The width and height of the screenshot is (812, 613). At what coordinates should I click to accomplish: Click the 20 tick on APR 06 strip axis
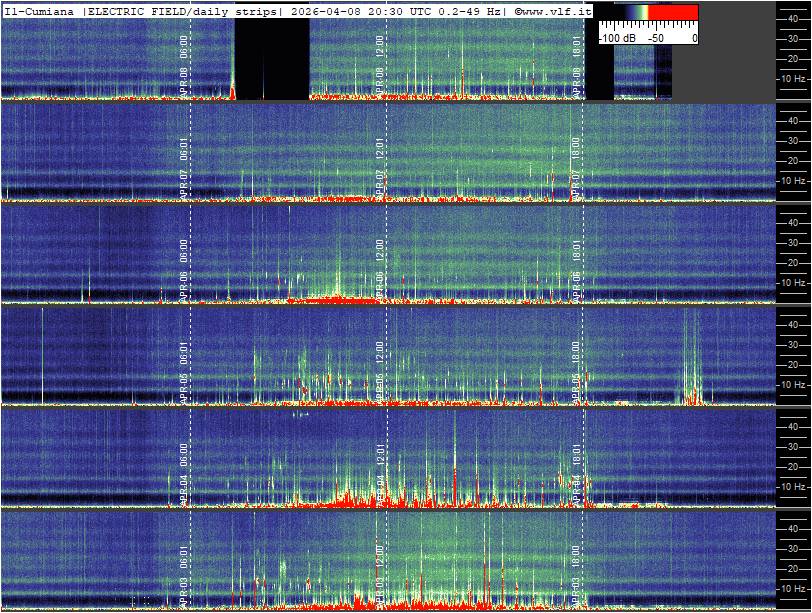tap(792, 263)
